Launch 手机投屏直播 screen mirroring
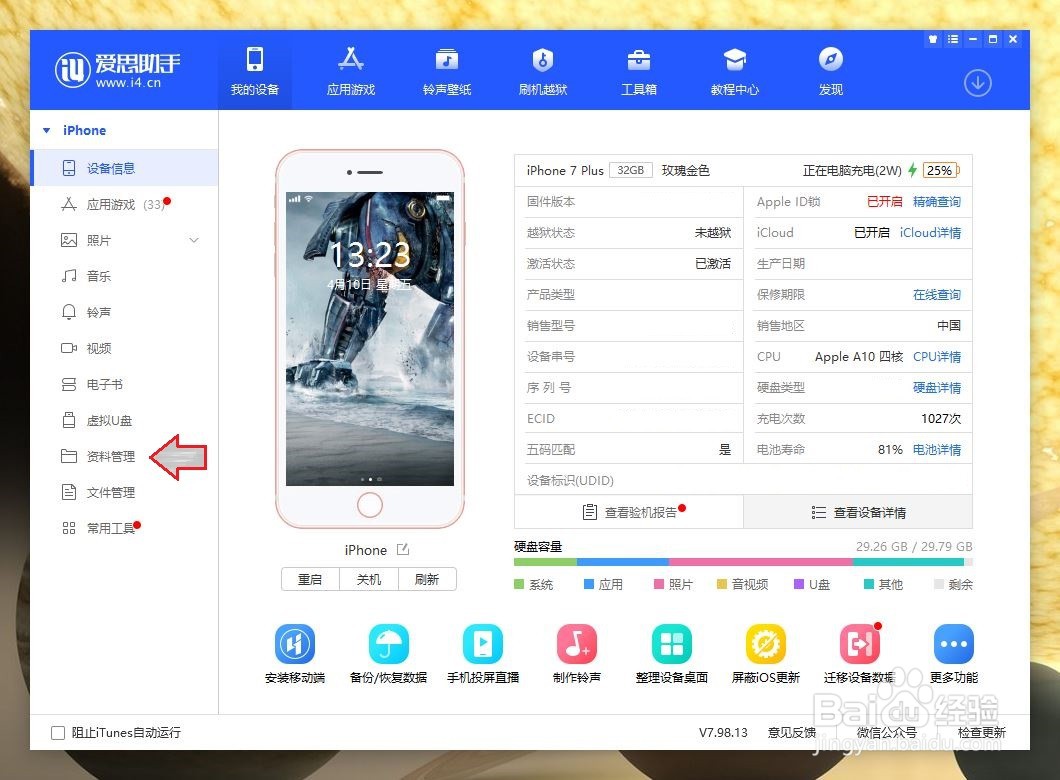 click(x=483, y=651)
